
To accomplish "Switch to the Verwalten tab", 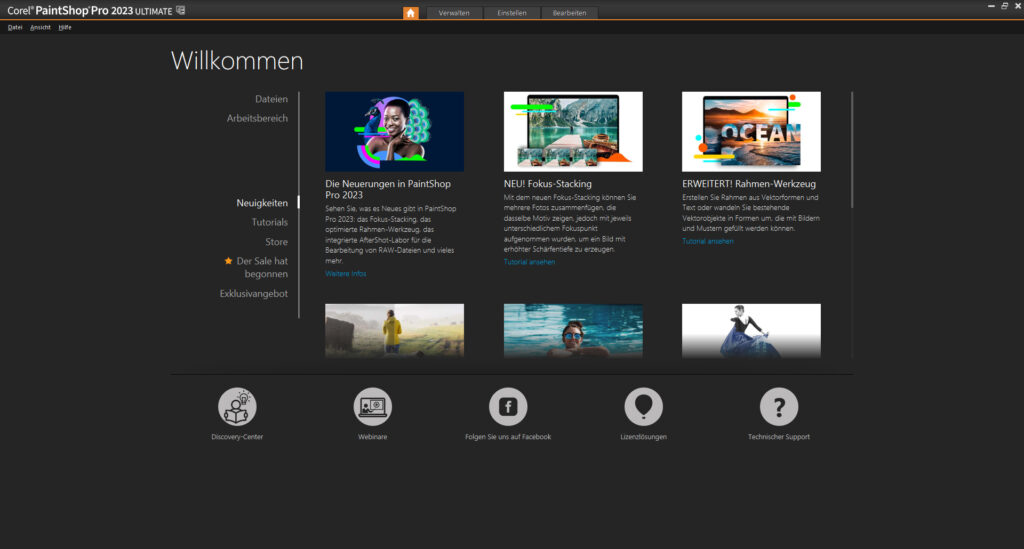I will [454, 13].
